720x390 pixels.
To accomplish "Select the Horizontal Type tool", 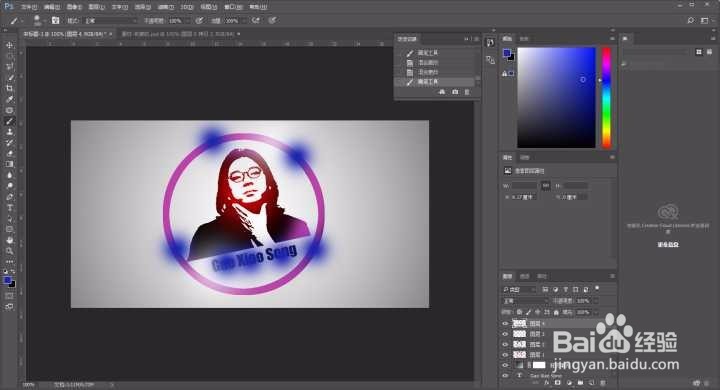I will pyautogui.click(x=9, y=208).
